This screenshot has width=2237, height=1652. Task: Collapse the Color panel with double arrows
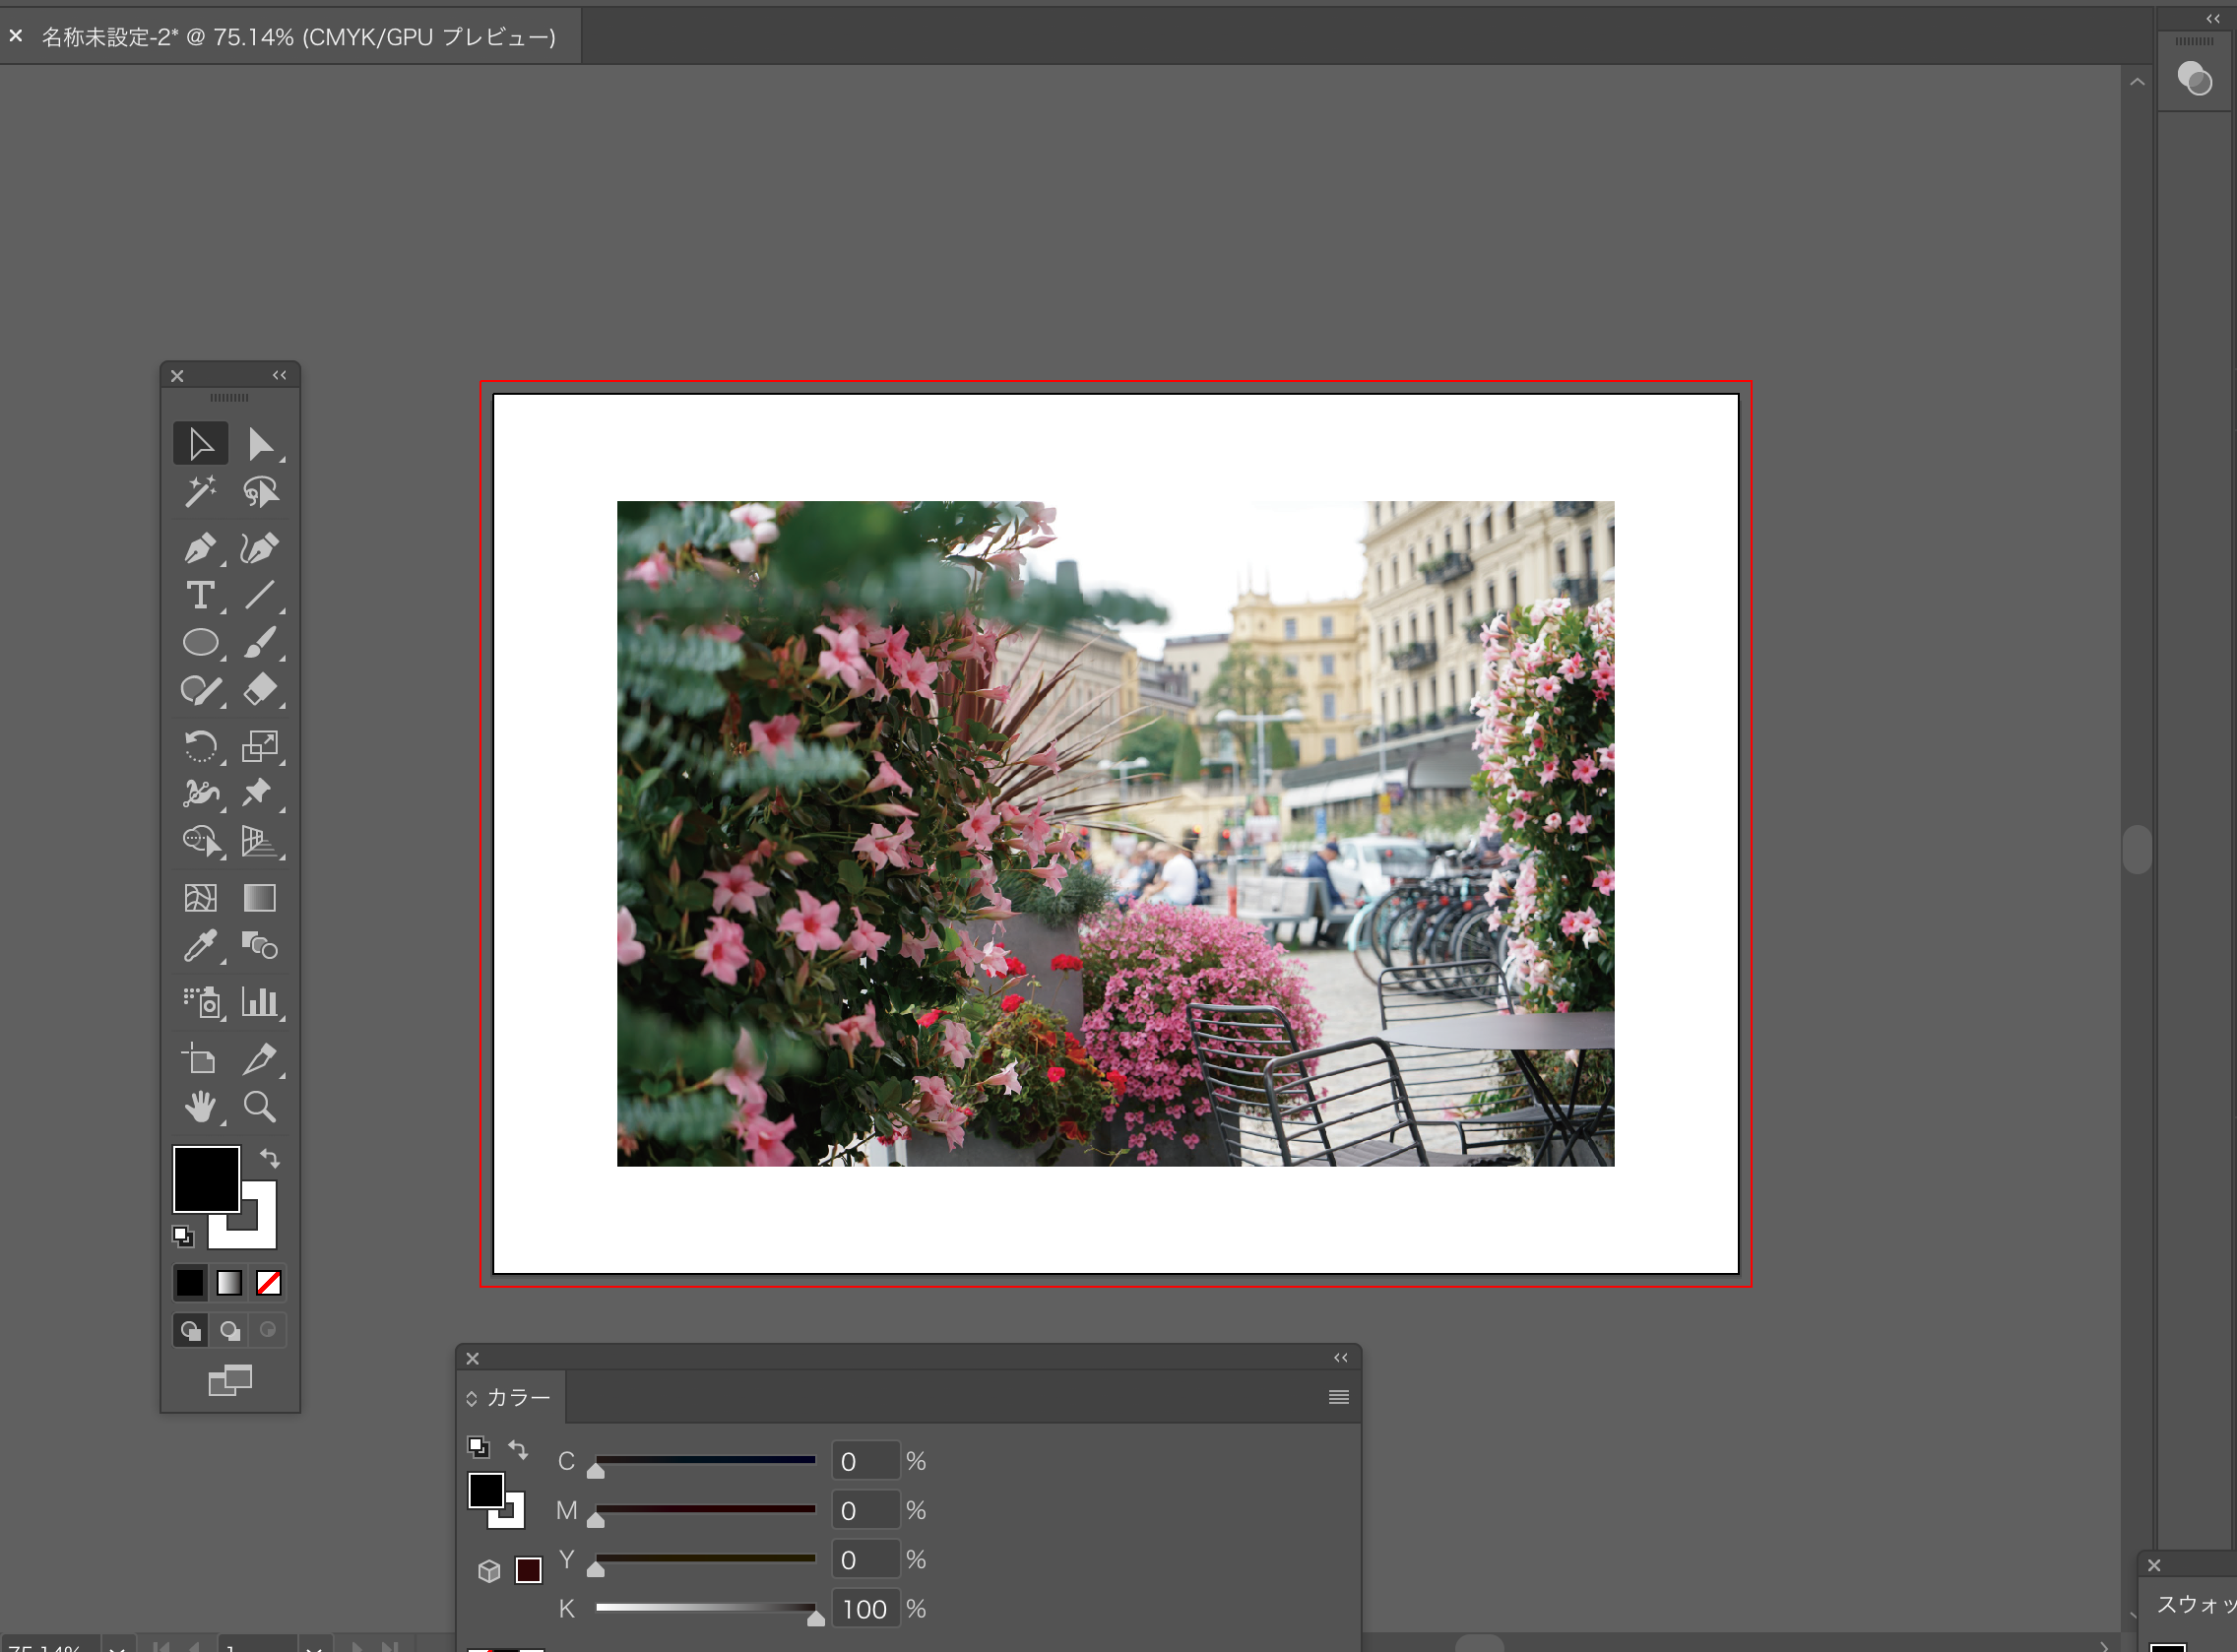point(1340,1358)
